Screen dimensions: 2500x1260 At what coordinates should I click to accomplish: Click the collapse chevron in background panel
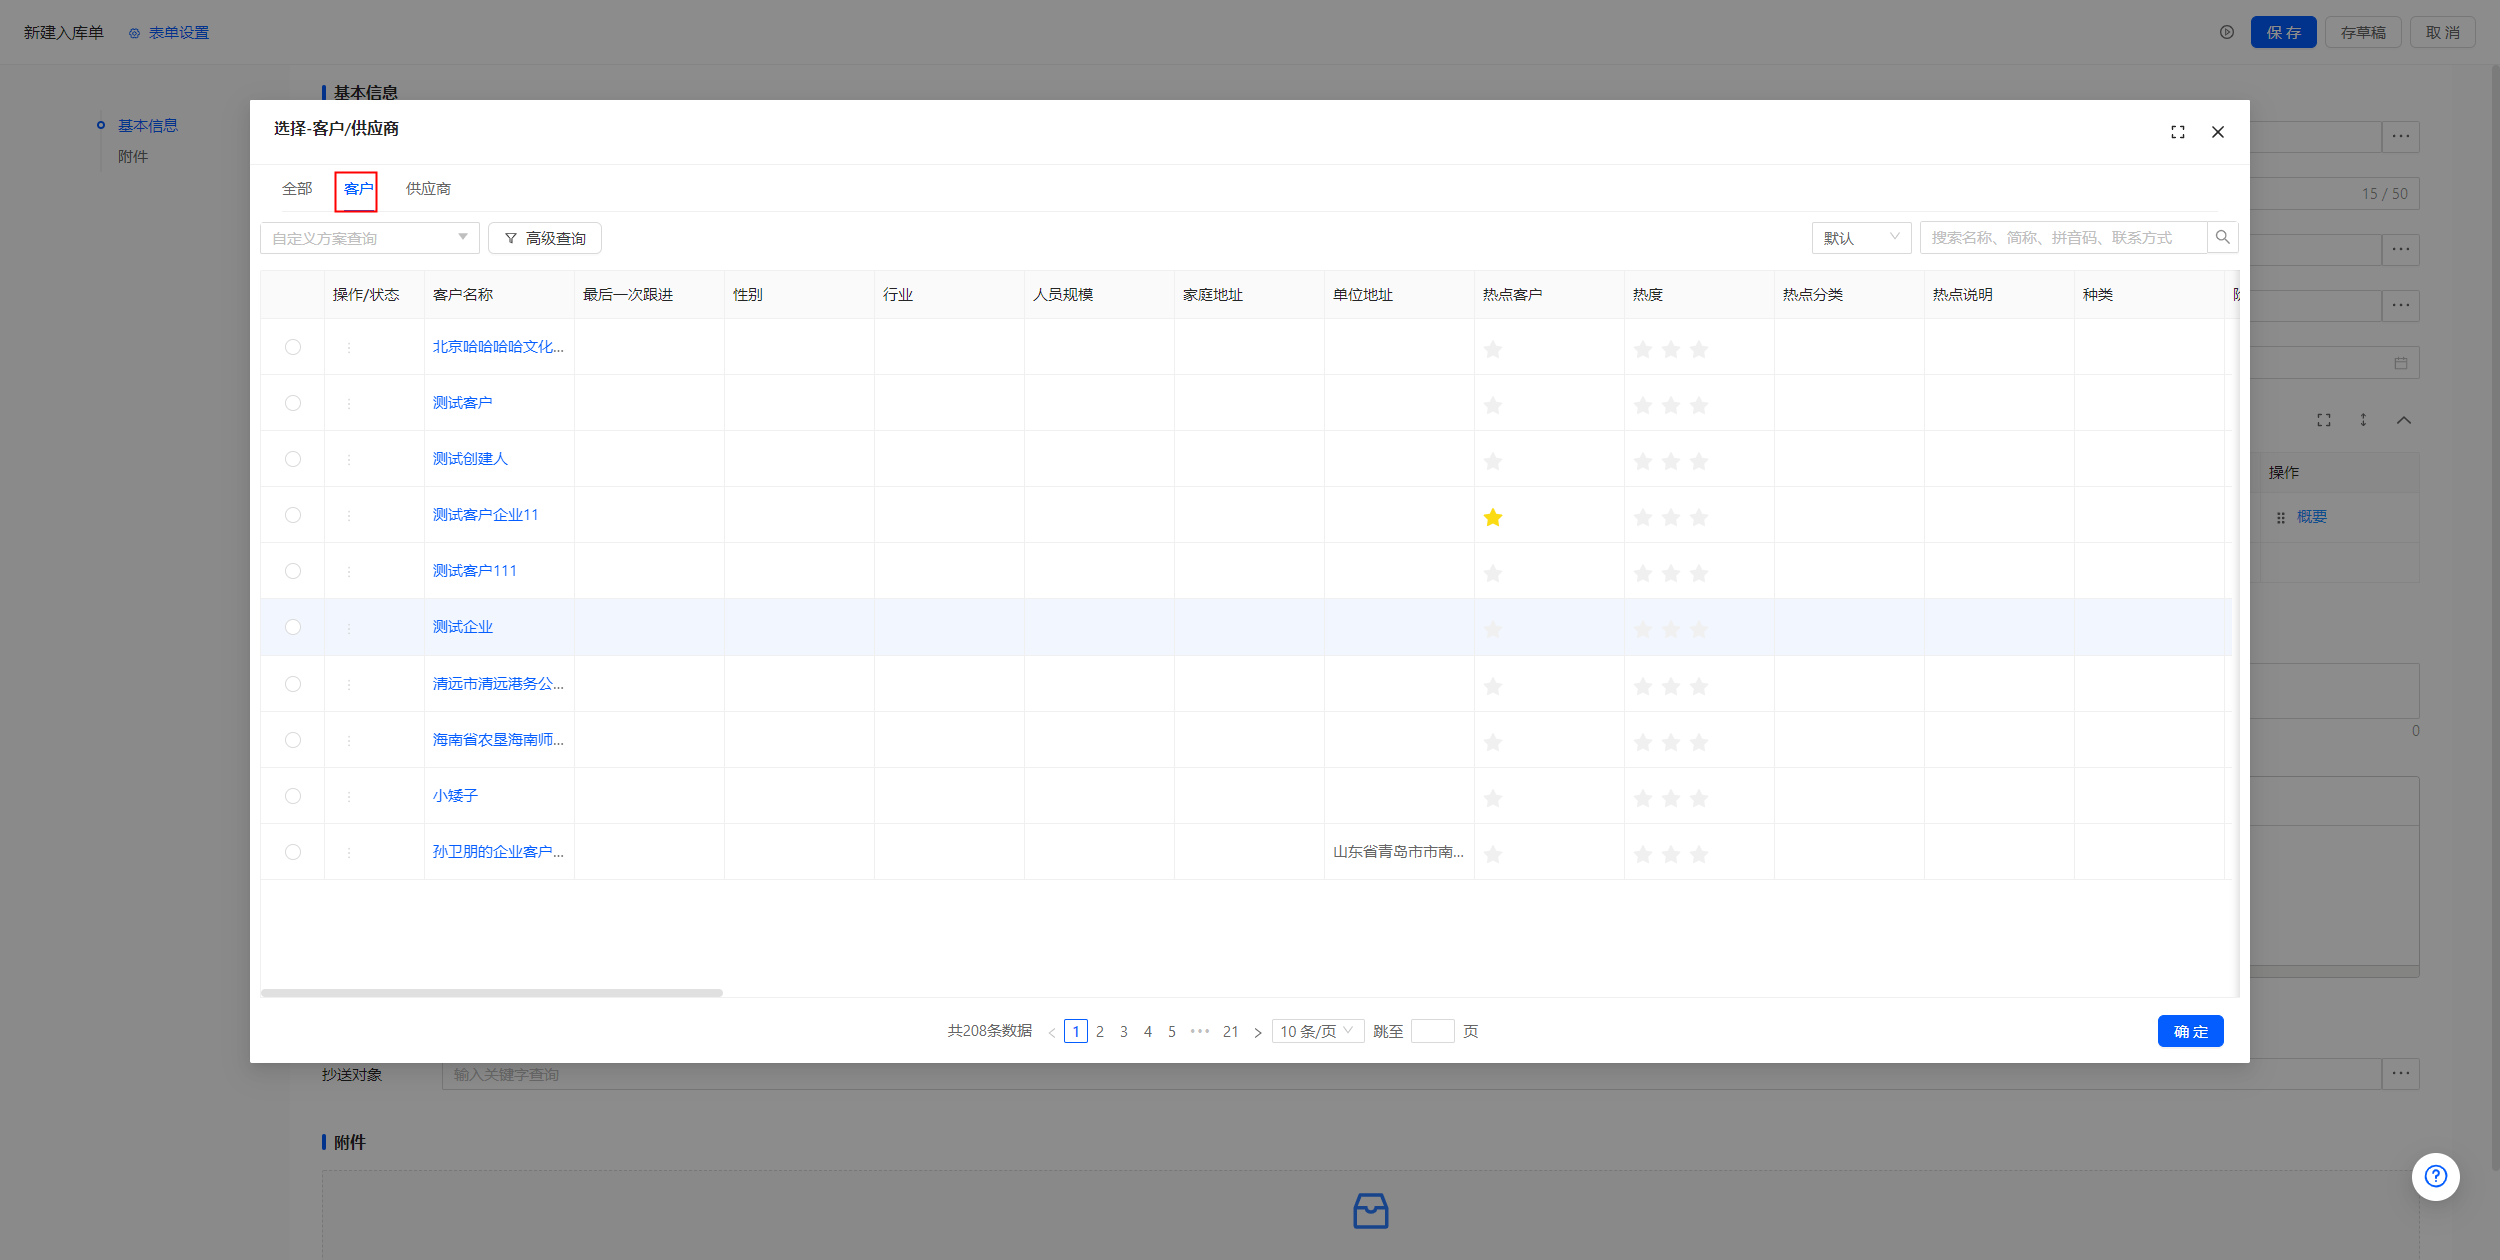coord(2403,420)
